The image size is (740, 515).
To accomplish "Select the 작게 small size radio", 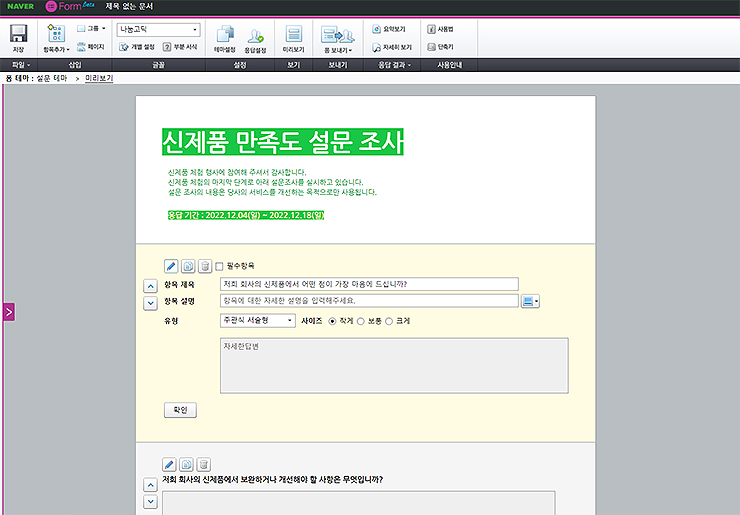I will (x=332, y=321).
